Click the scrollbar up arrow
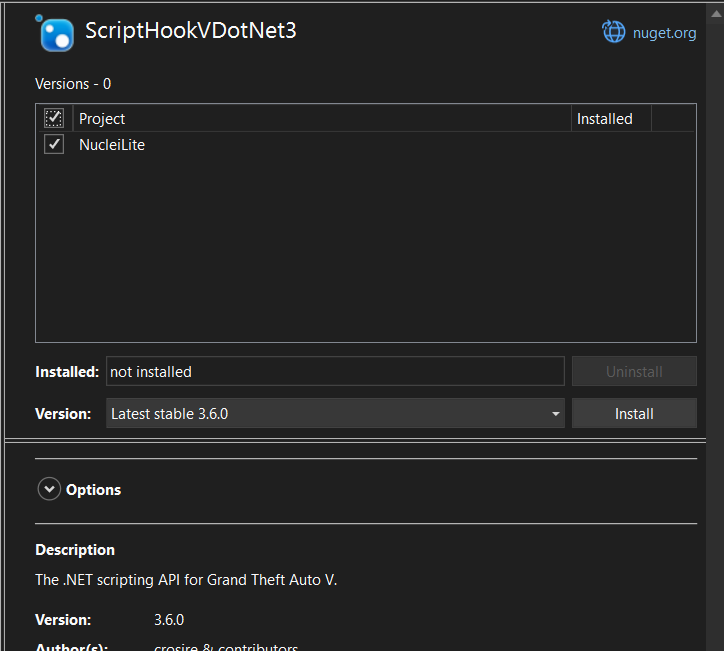The width and height of the screenshot is (724, 651). [716, 13]
